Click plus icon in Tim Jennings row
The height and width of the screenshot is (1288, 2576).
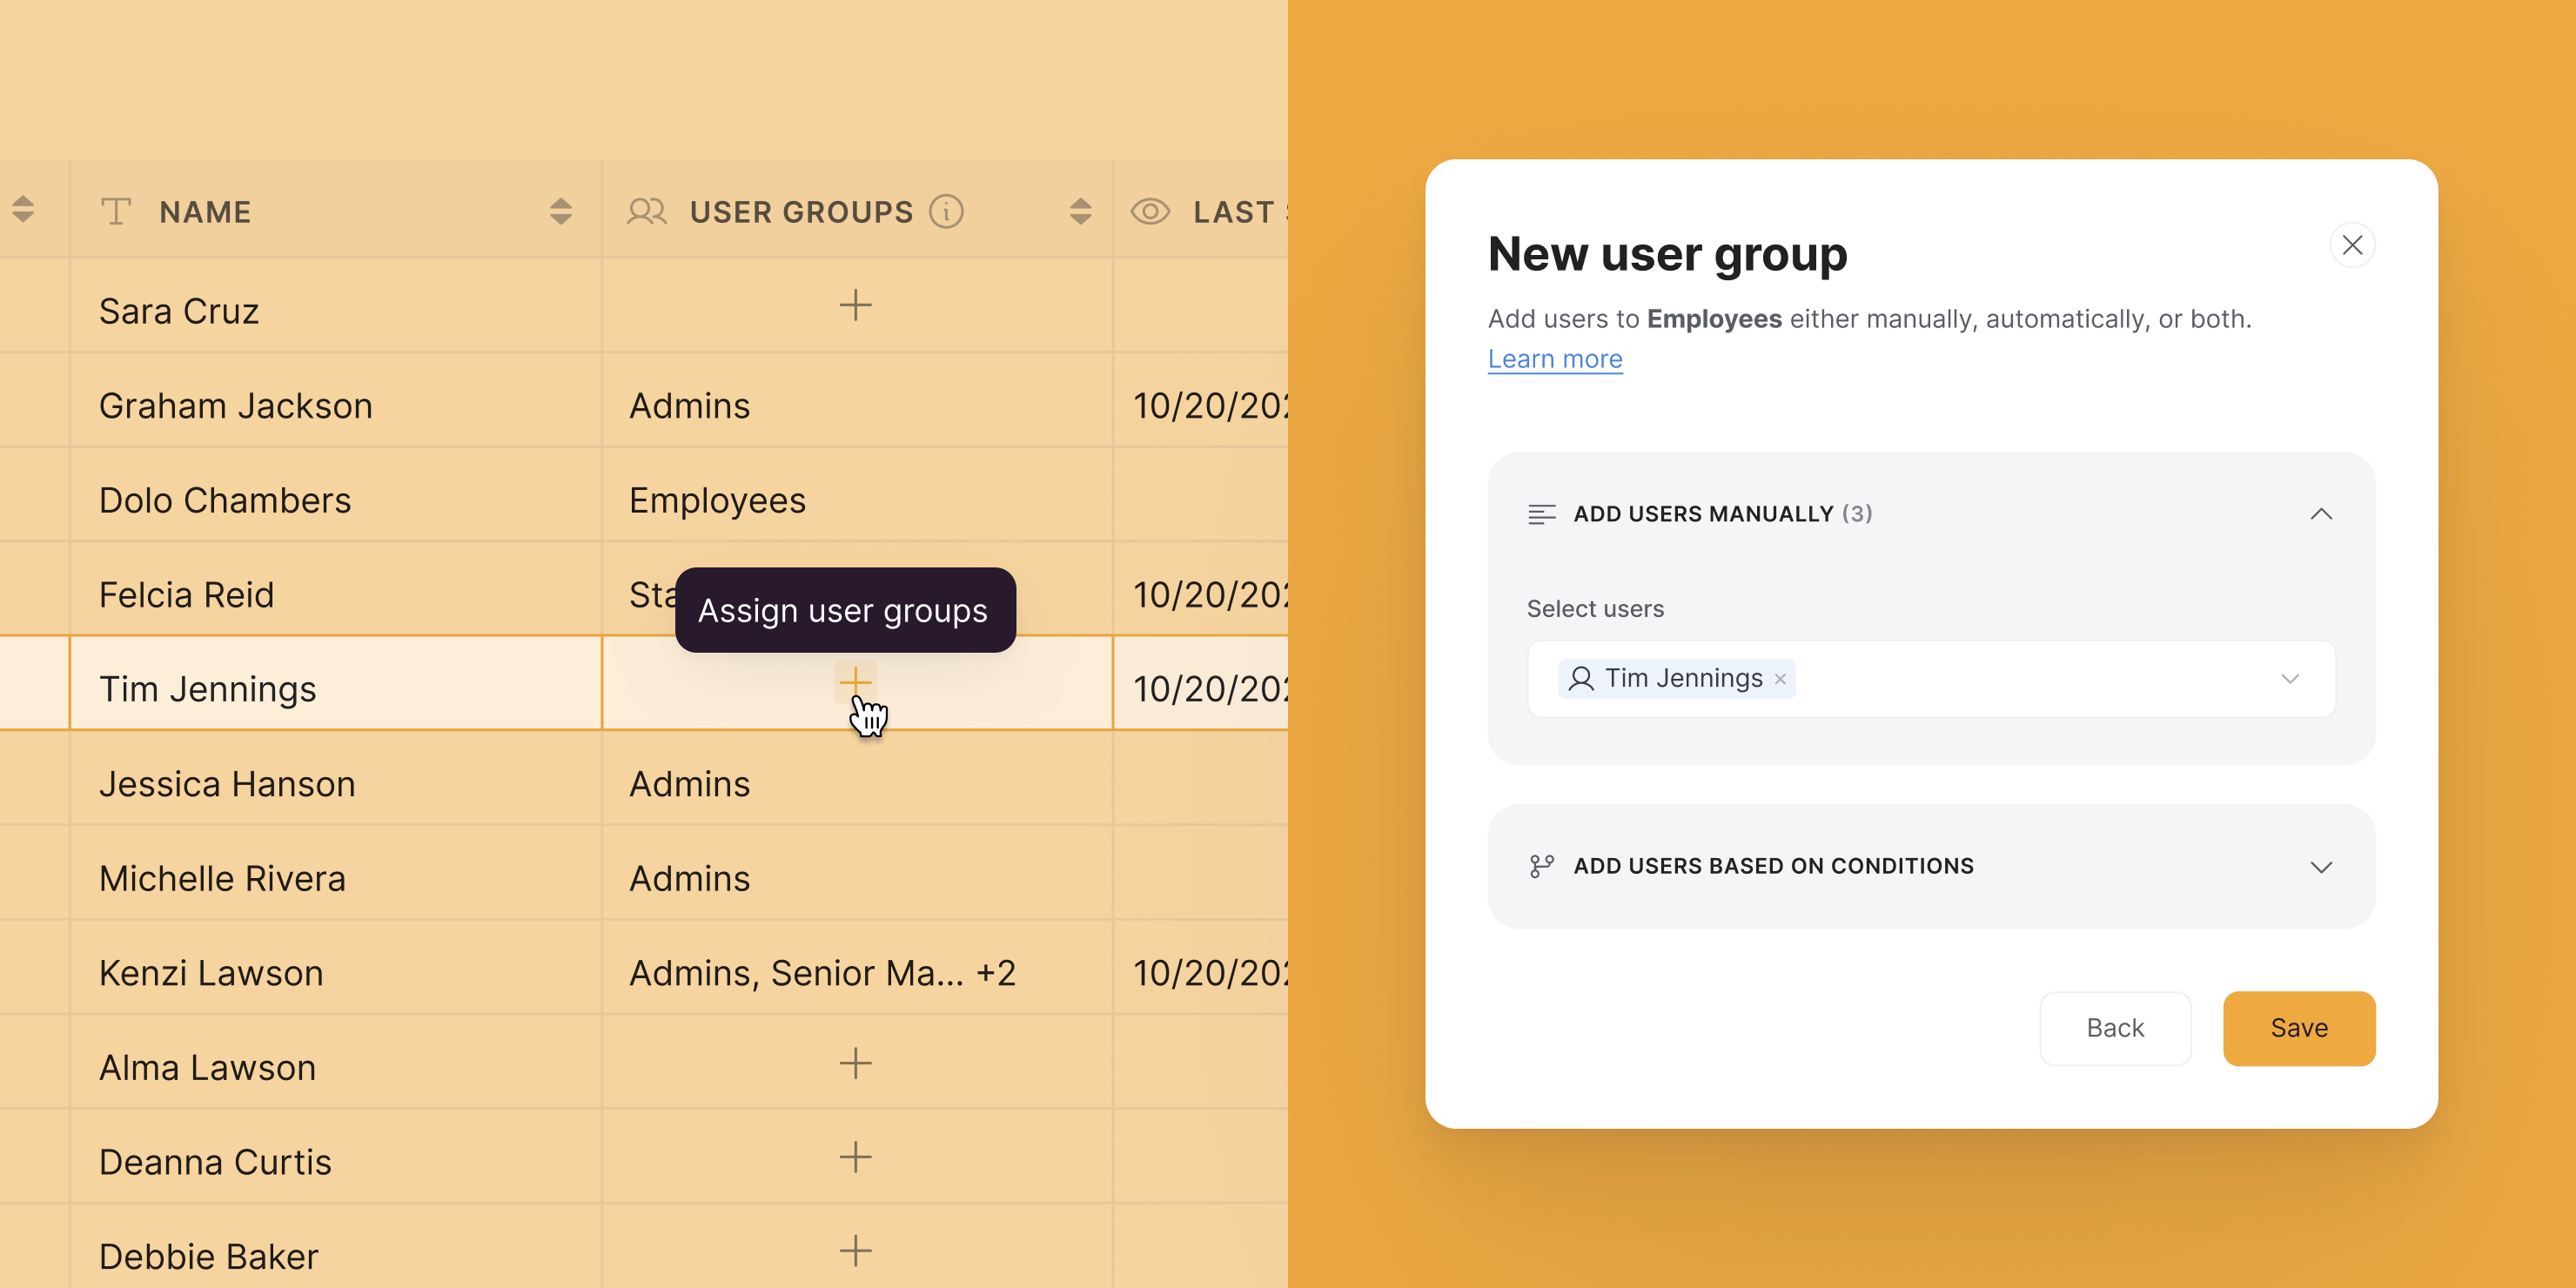tap(855, 682)
